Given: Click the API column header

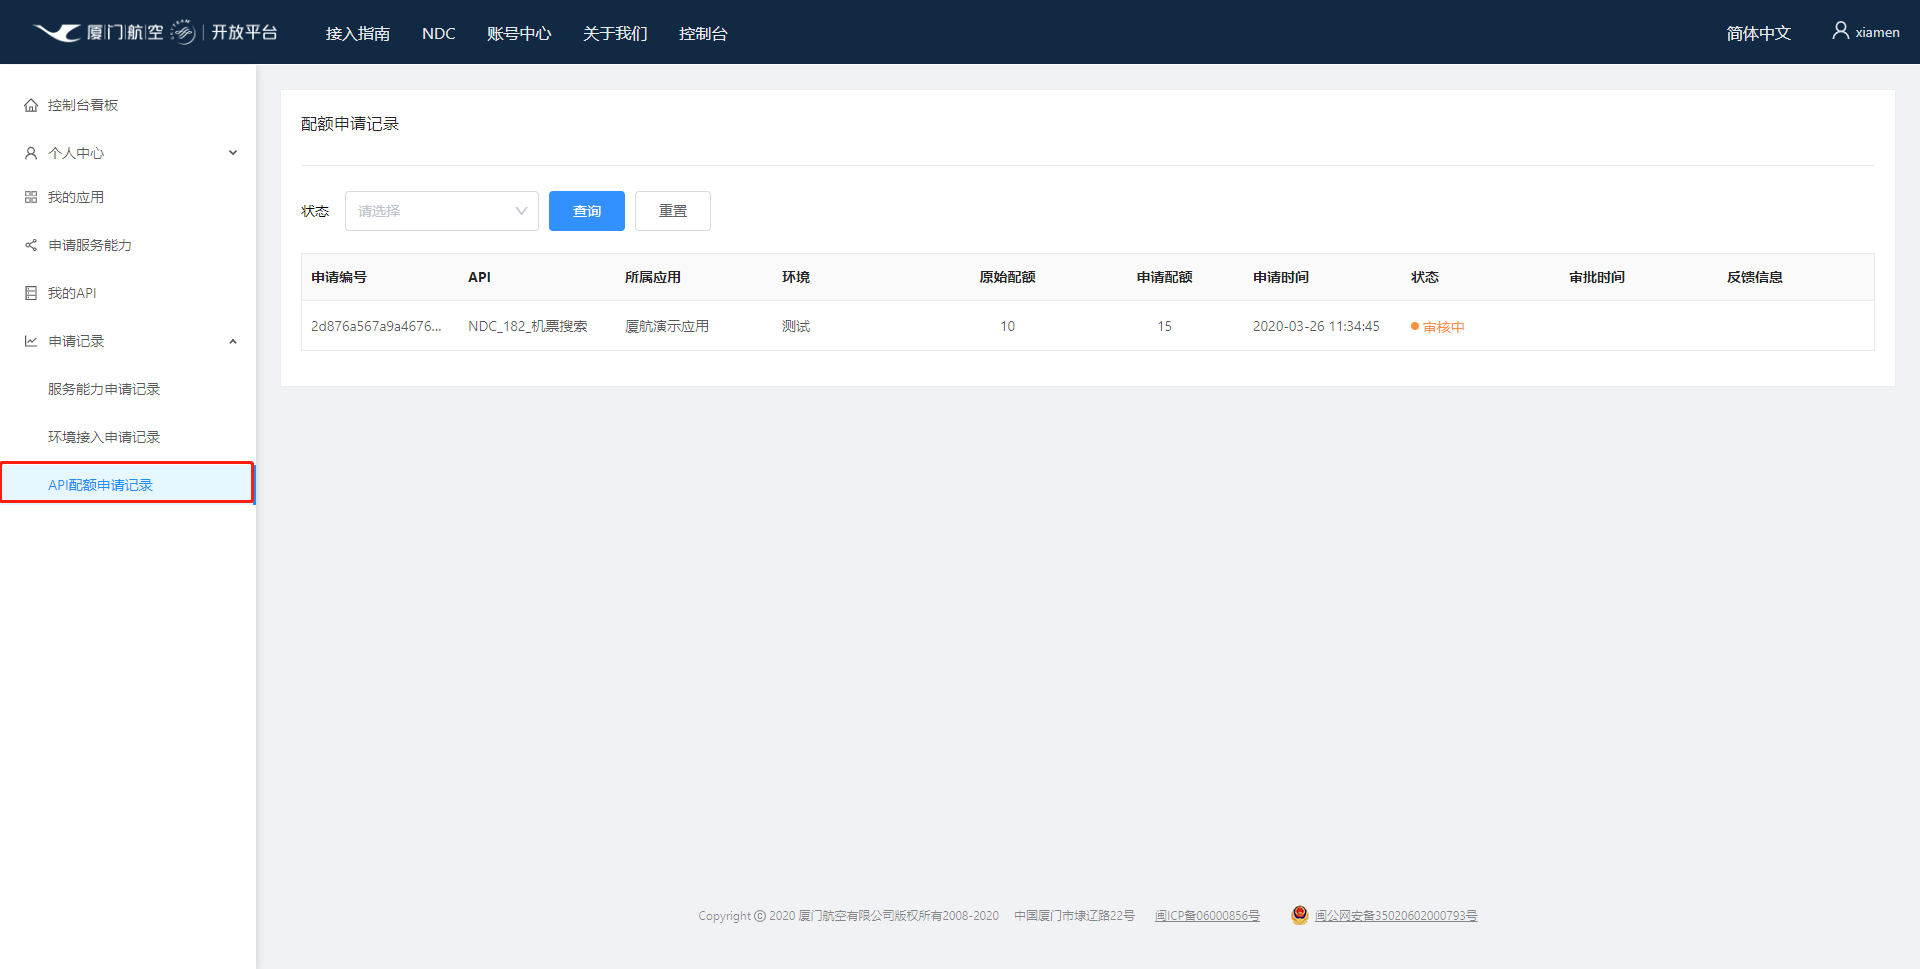Looking at the screenshot, I should [x=479, y=277].
